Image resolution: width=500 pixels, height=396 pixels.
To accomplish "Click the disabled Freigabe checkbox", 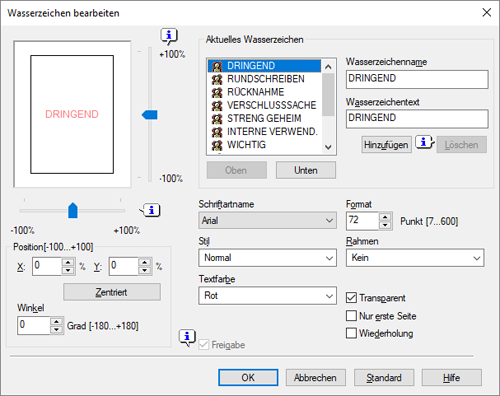I will click(x=204, y=345).
